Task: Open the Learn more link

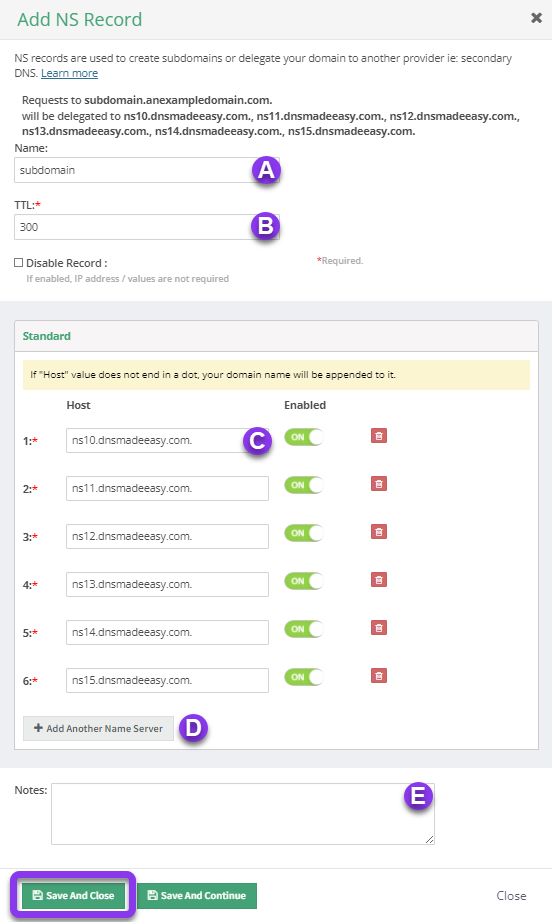Action: (69, 73)
